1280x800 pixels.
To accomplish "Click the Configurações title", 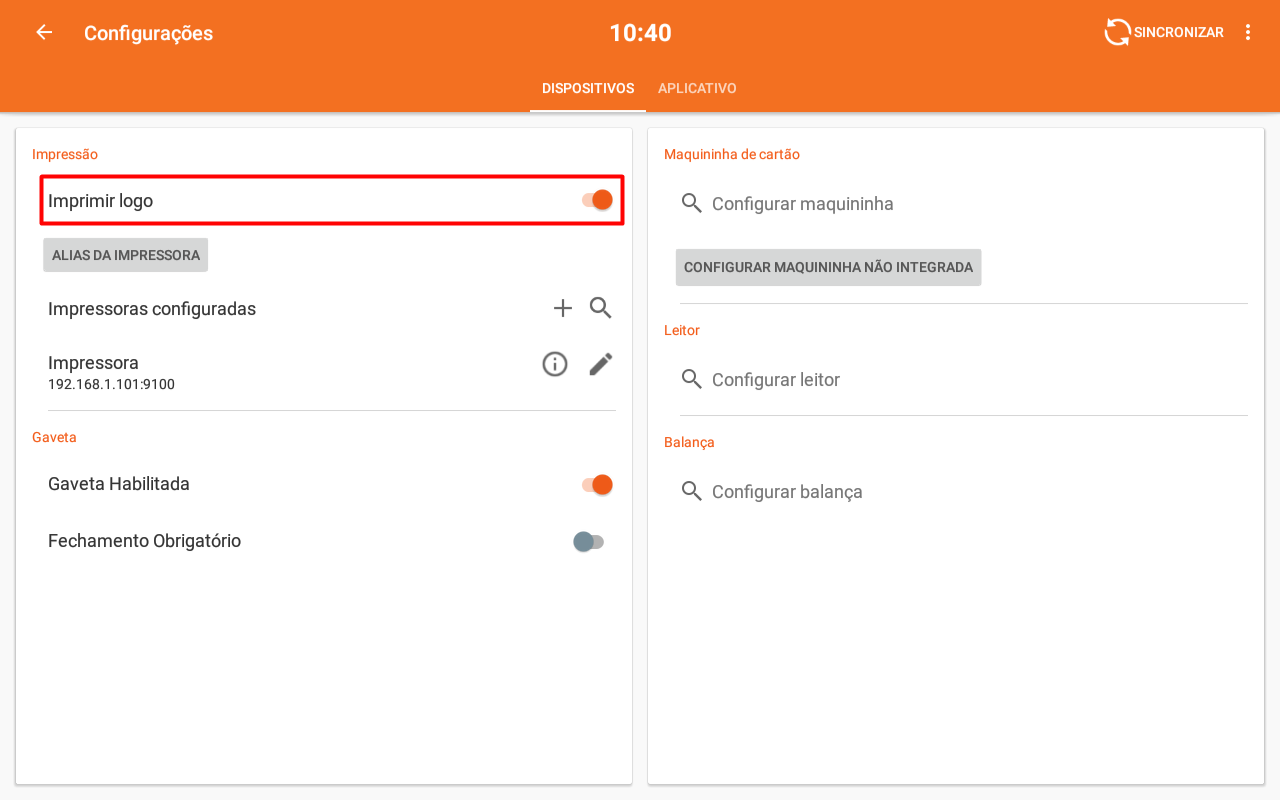I will 148,33.
